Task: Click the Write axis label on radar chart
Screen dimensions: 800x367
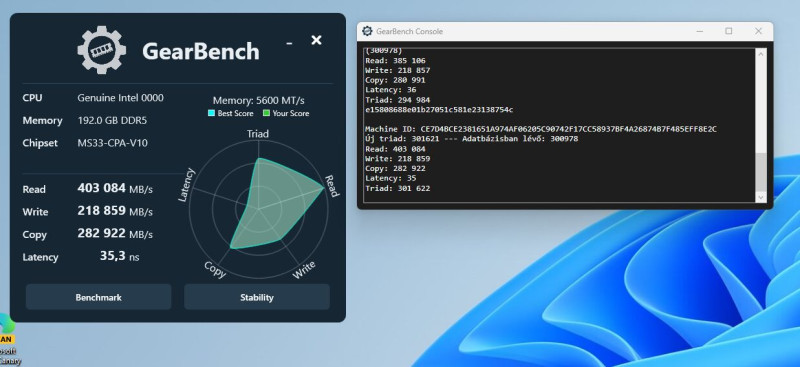Action: (304, 270)
